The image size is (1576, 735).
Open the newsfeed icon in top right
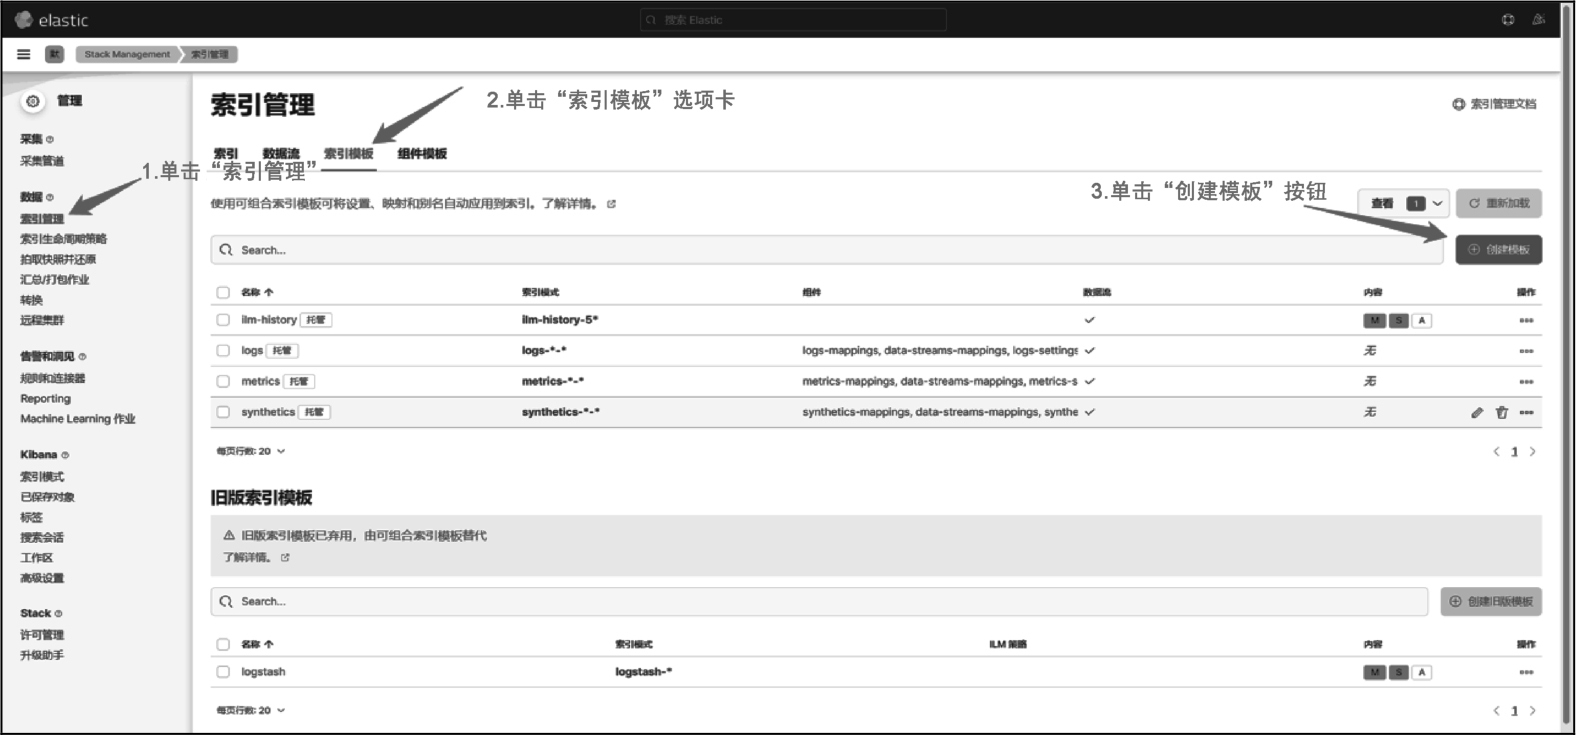point(1538,19)
